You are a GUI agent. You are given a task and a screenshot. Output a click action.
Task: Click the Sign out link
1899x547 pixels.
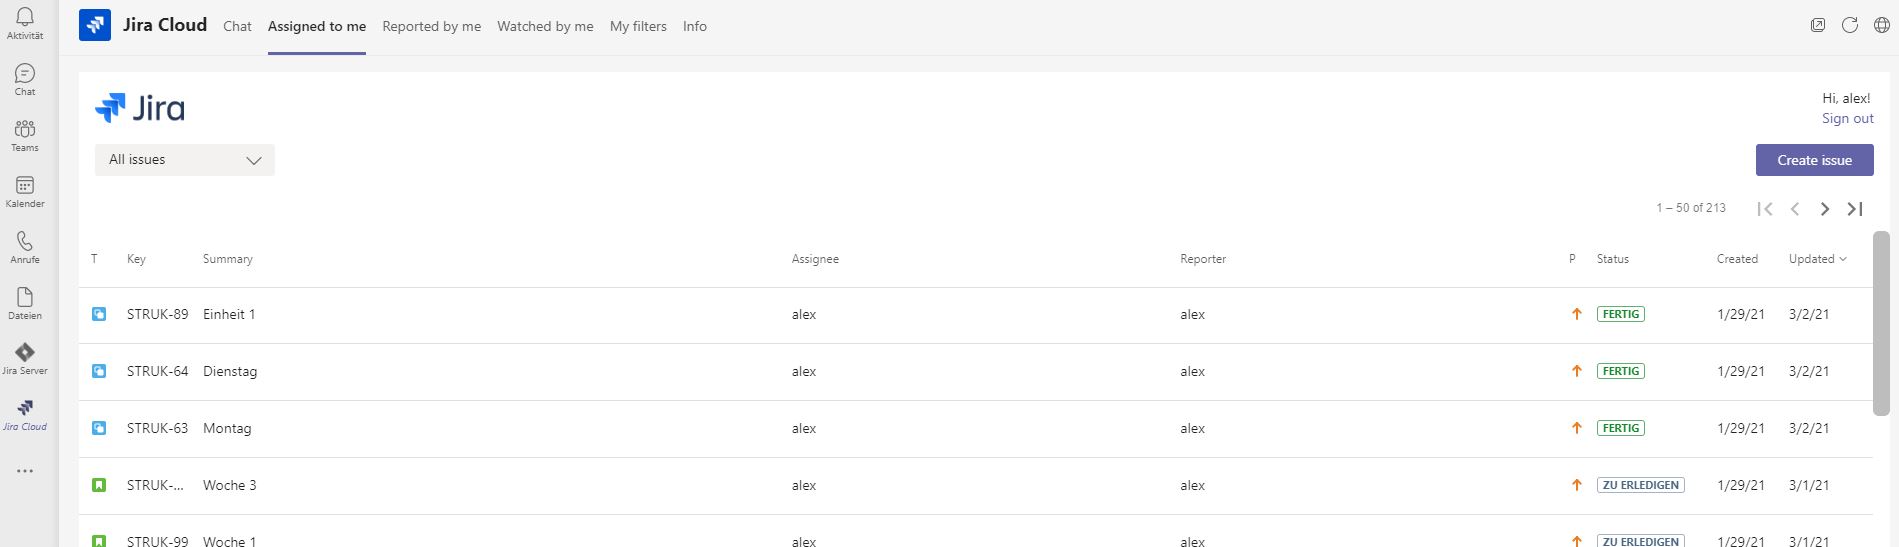pyautogui.click(x=1848, y=118)
